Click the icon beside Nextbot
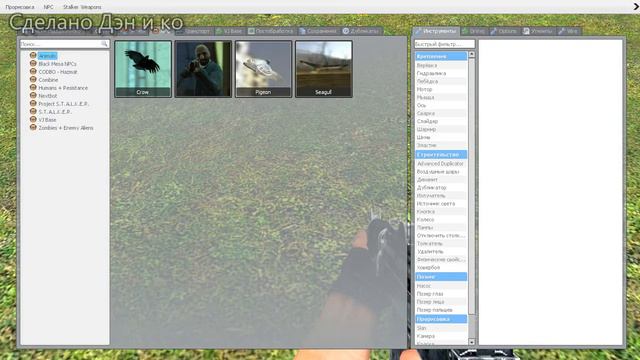The image size is (640, 360). tap(33, 96)
